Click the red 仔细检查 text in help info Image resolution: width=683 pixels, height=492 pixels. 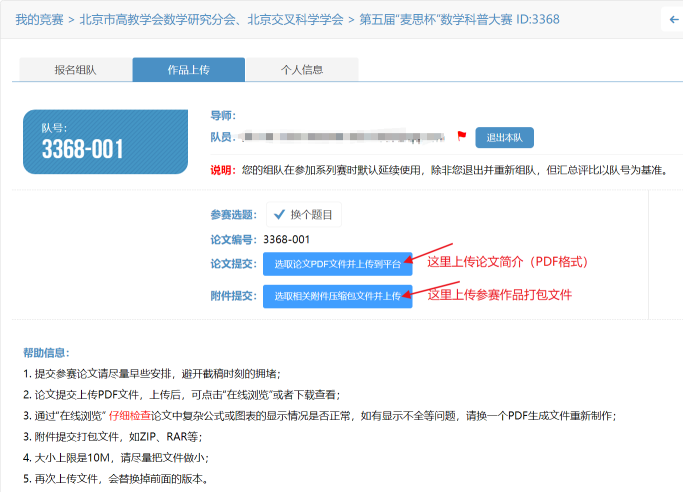pyautogui.click(x=129, y=416)
